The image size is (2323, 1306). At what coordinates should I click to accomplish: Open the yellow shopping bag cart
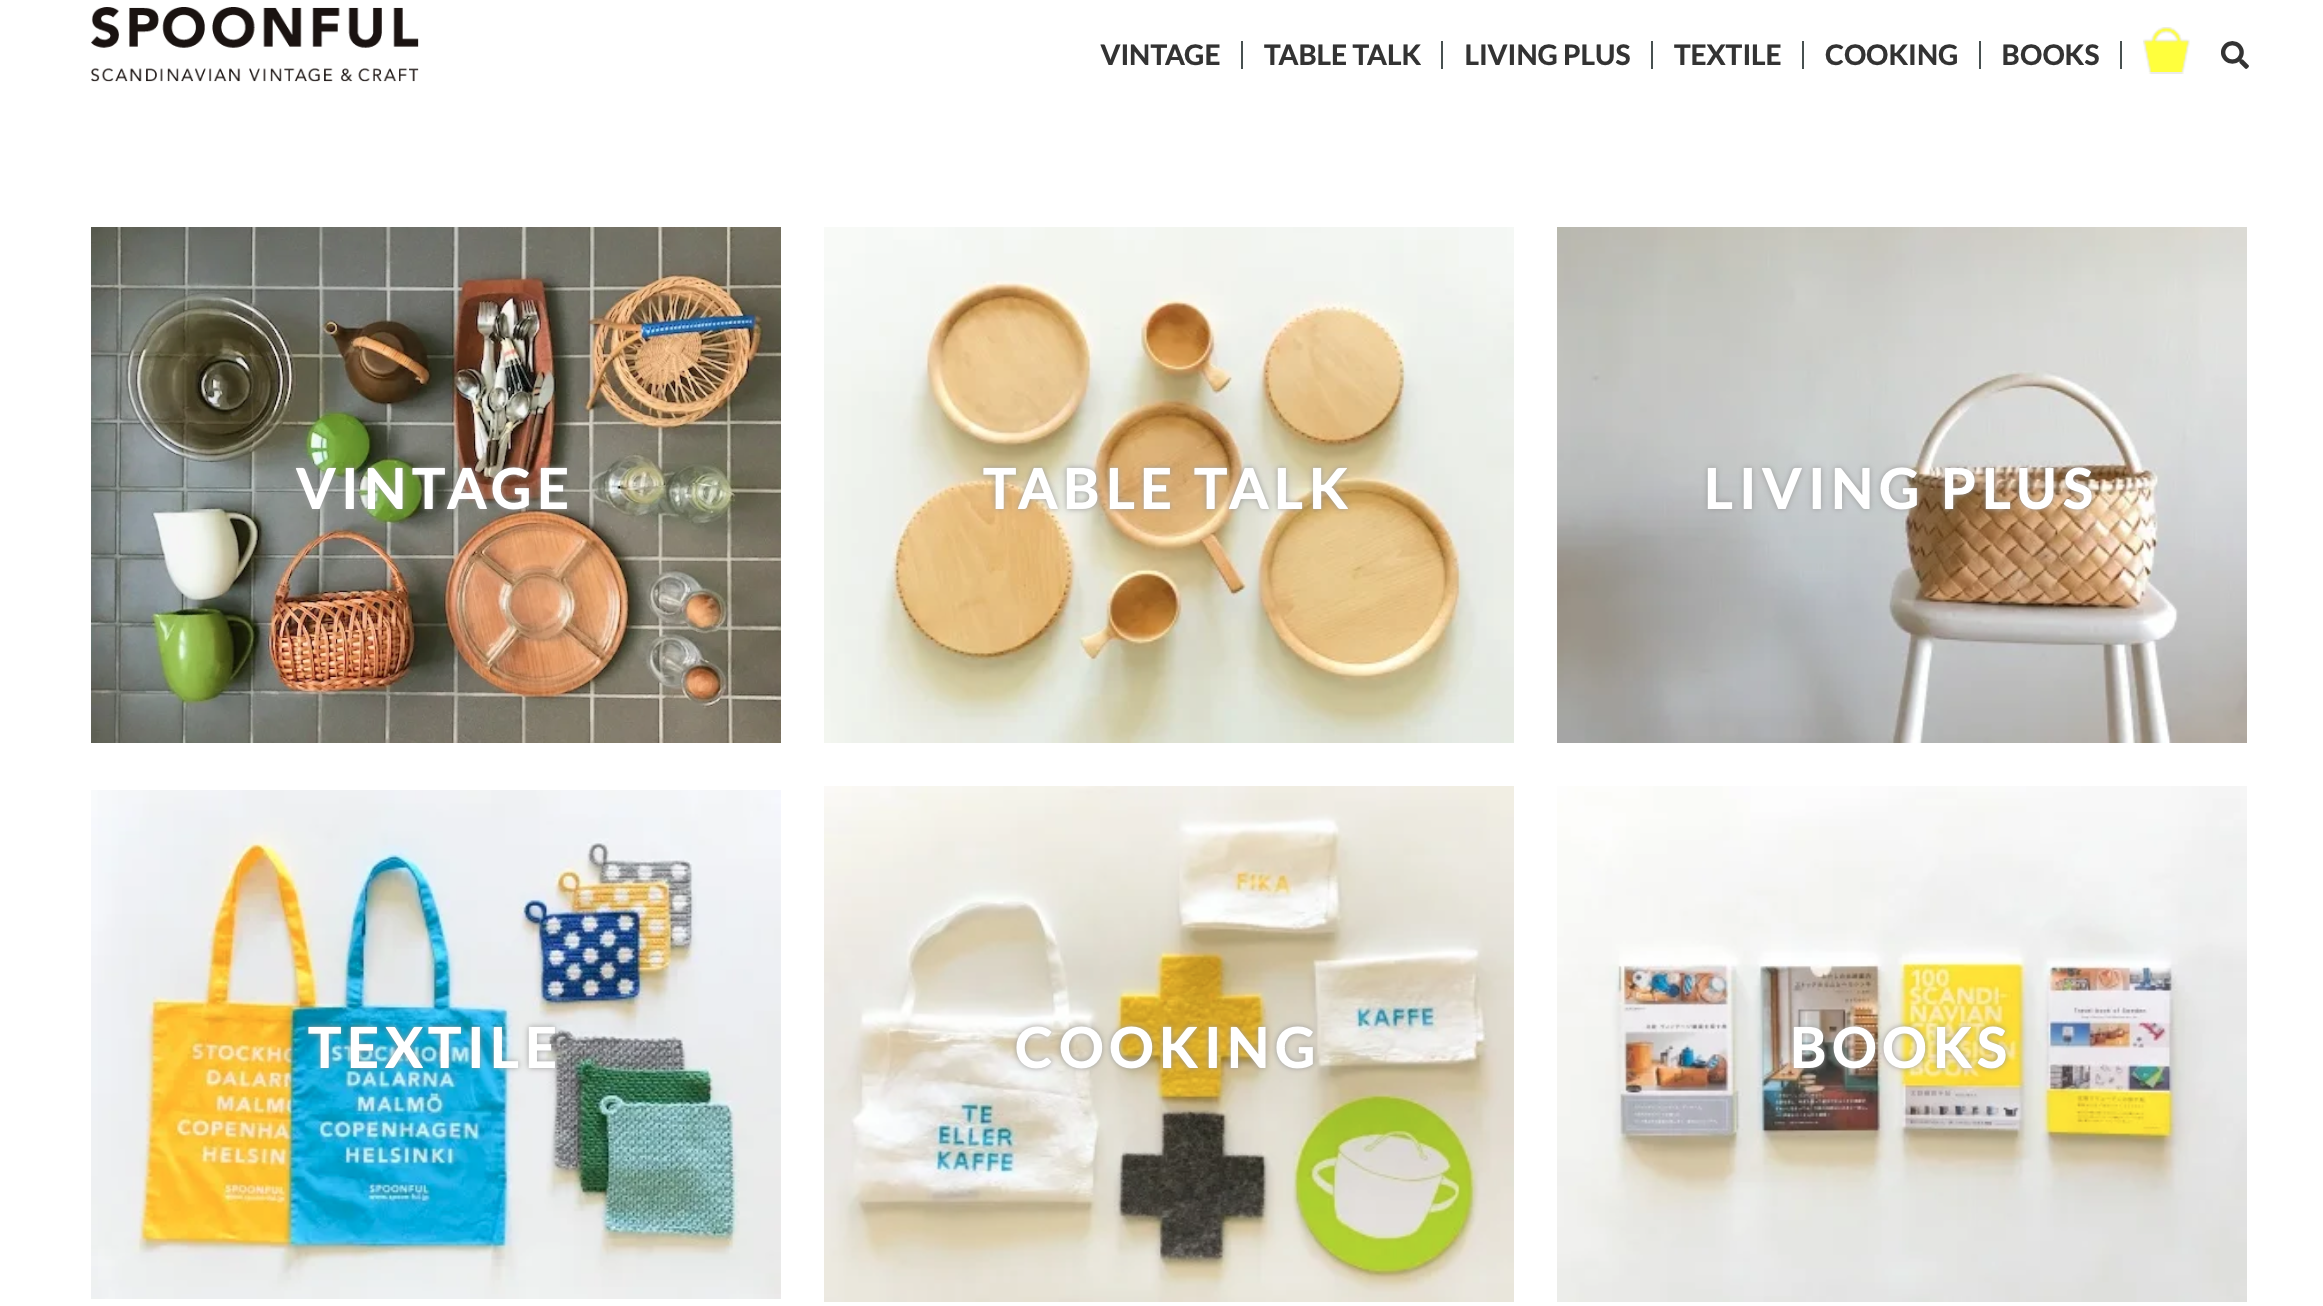tap(2166, 51)
